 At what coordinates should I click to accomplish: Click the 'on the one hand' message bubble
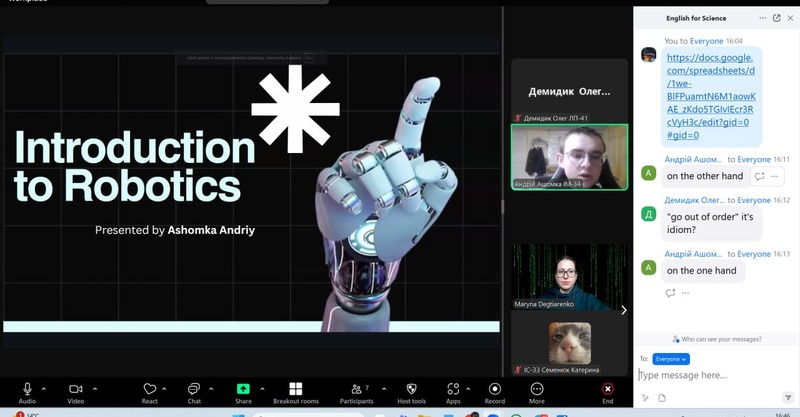[x=703, y=271]
